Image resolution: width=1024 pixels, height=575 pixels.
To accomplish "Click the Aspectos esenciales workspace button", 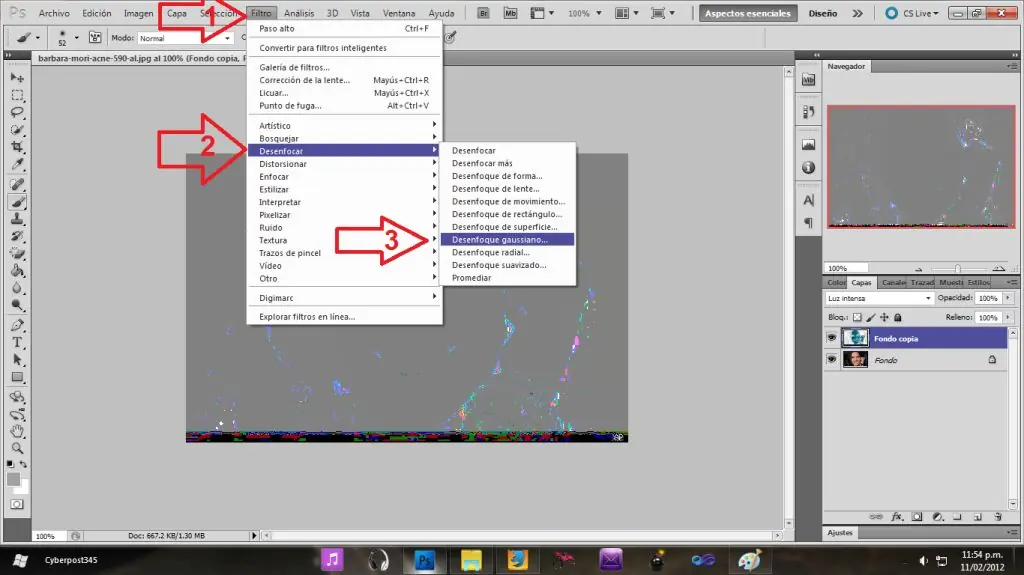I will point(748,13).
